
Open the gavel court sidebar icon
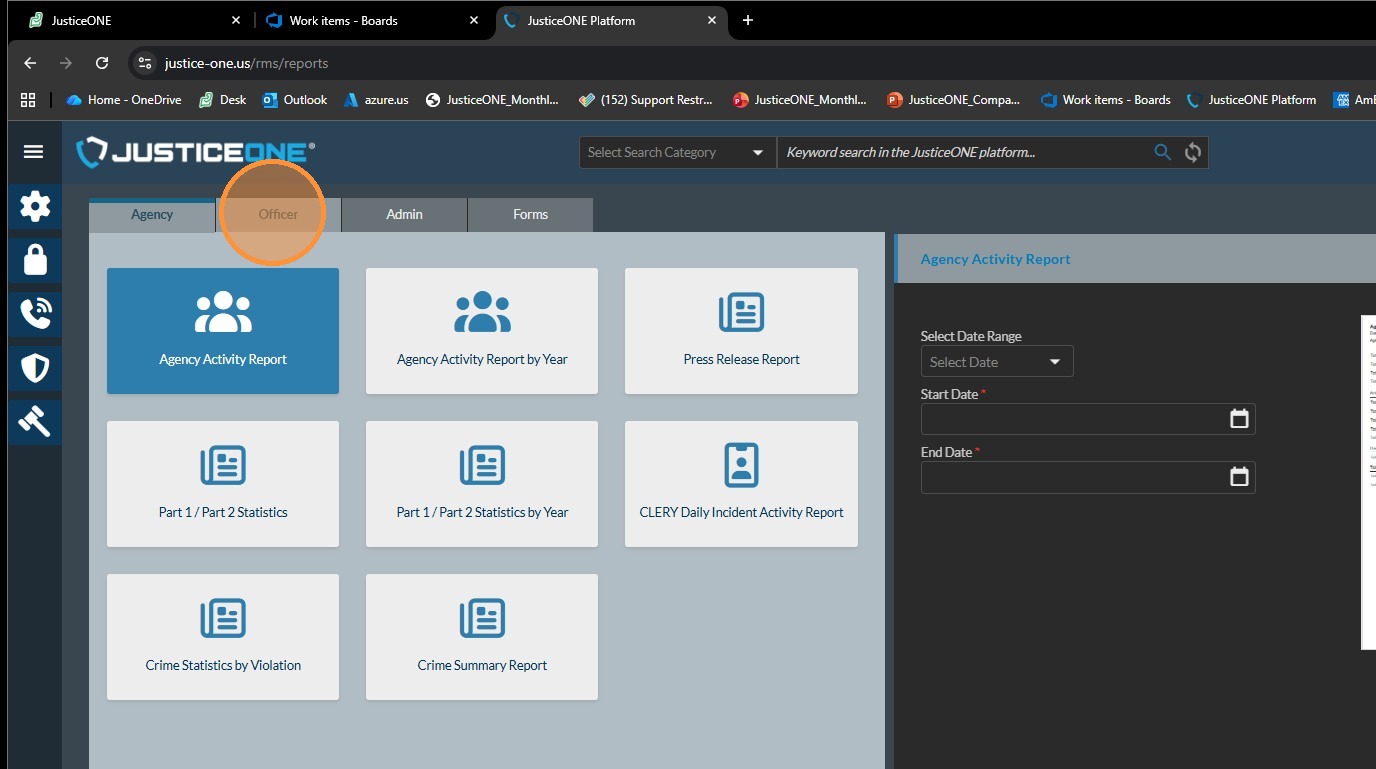35,421
